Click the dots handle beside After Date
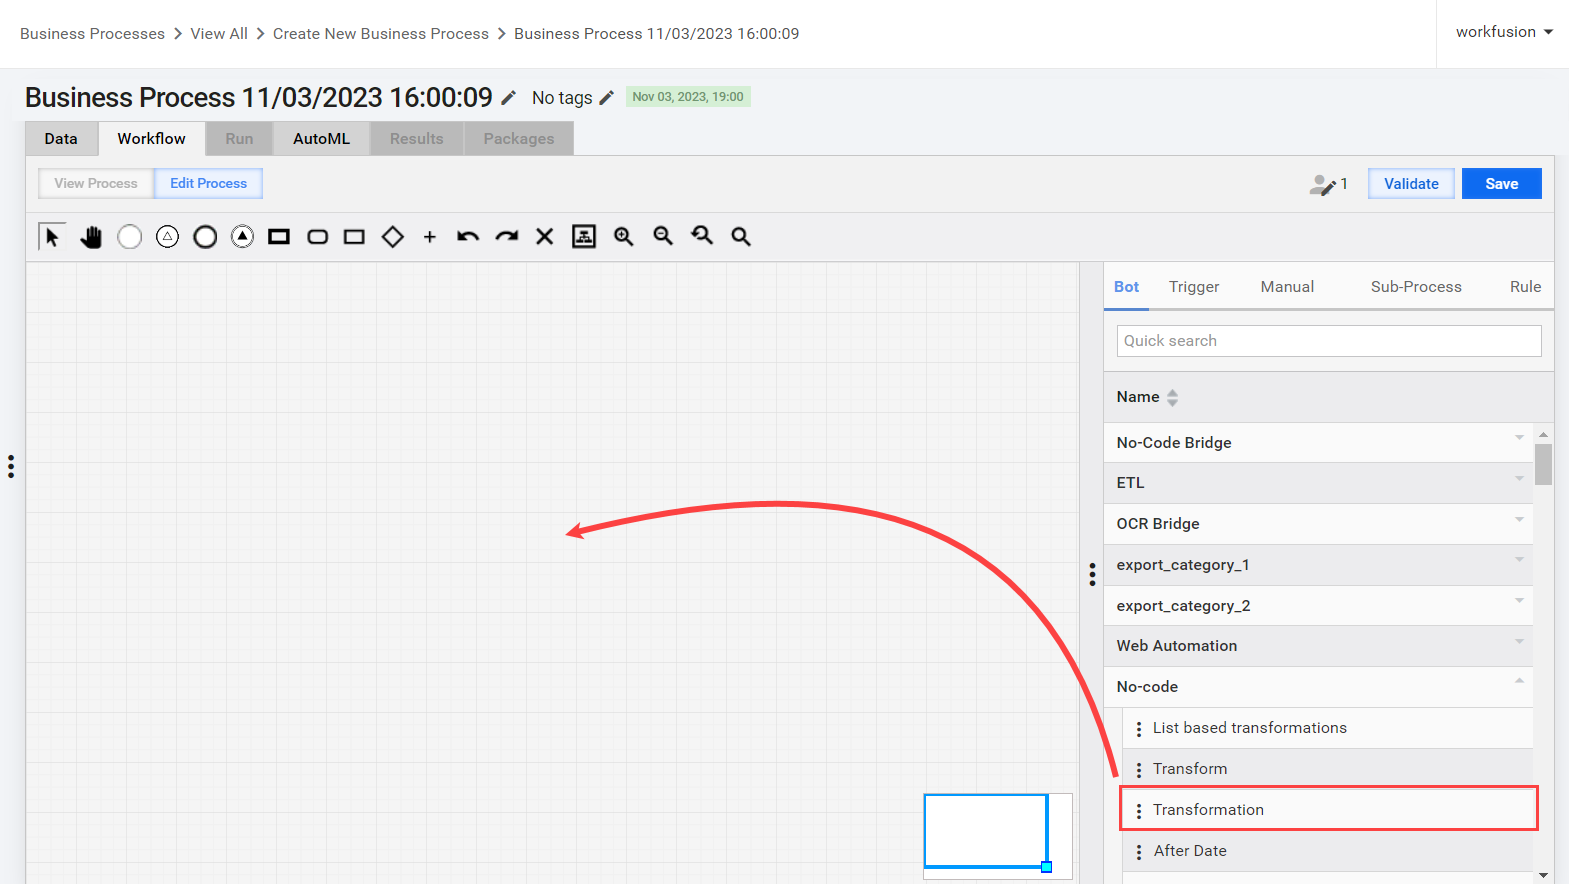The height and width of the screenshot is (884, 1569). (x=1139, y=852)
